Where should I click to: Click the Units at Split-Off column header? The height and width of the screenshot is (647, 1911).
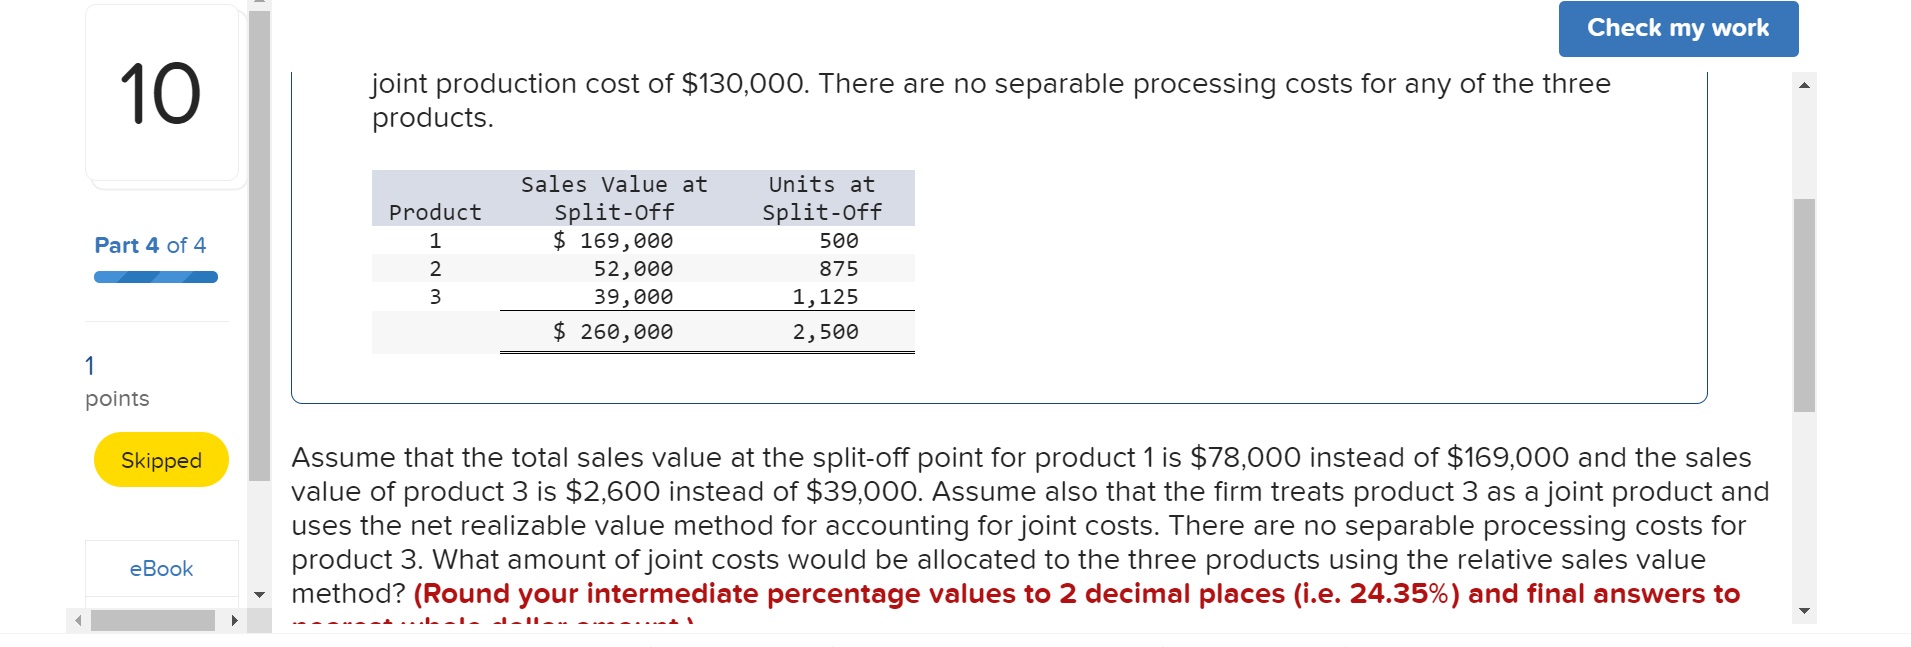pyautogui.click(x=820, y=198)
